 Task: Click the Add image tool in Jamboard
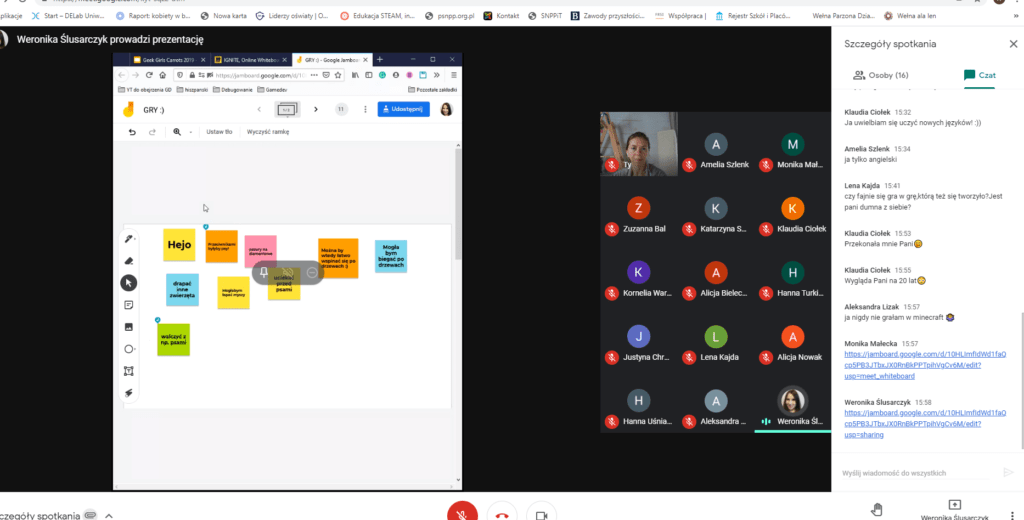129,327
